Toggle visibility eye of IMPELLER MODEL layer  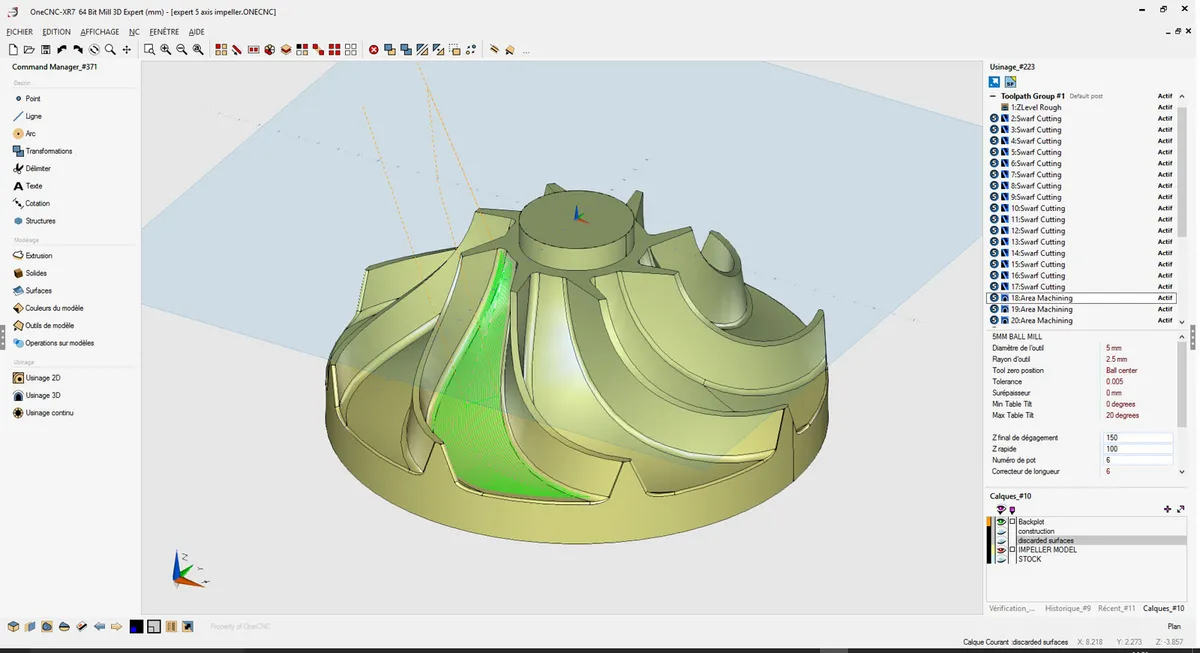(1001, 550)
